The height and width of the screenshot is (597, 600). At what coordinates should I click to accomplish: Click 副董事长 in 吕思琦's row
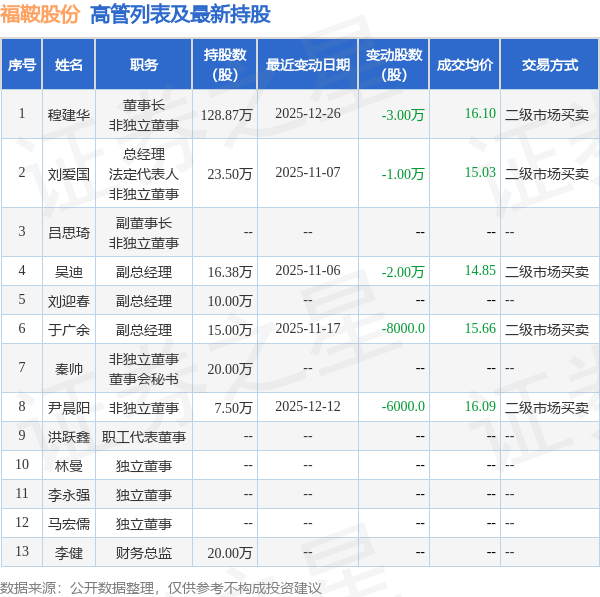[x=143, y=223]
